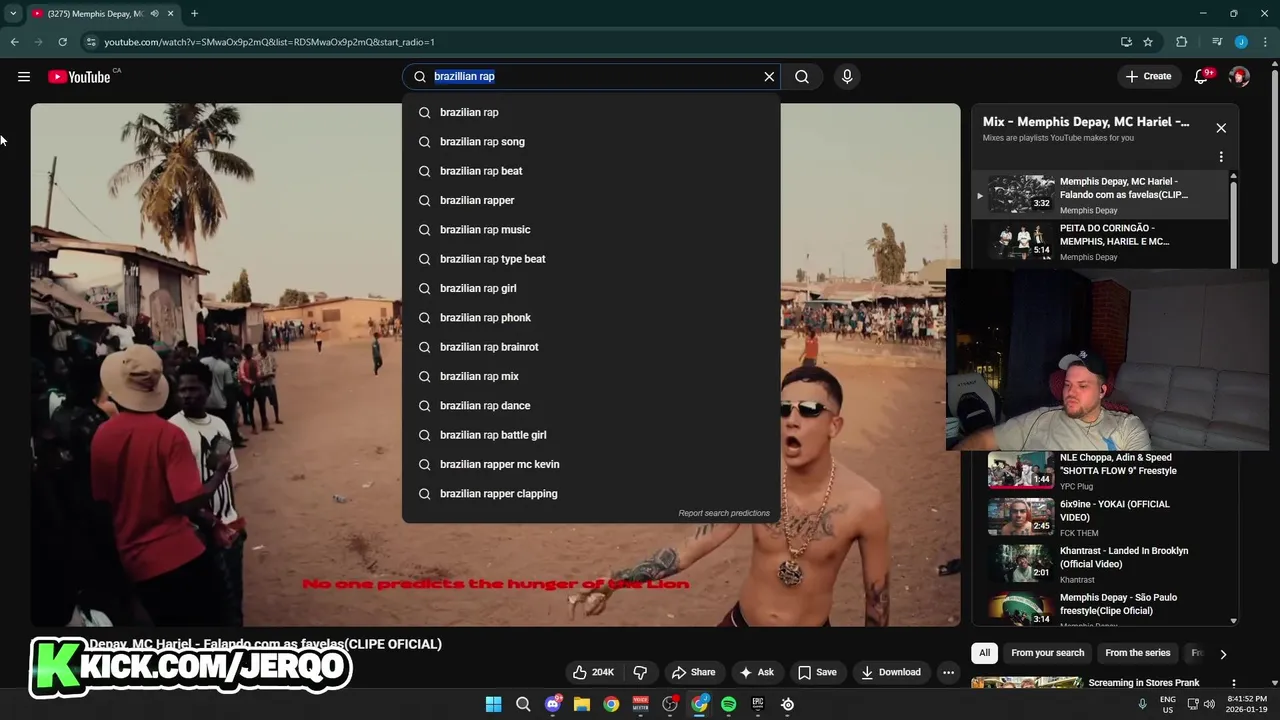Viewport: 1280px width, 720px height.
Task: Reload the page with the refresh icon
Action: point(62,42)
